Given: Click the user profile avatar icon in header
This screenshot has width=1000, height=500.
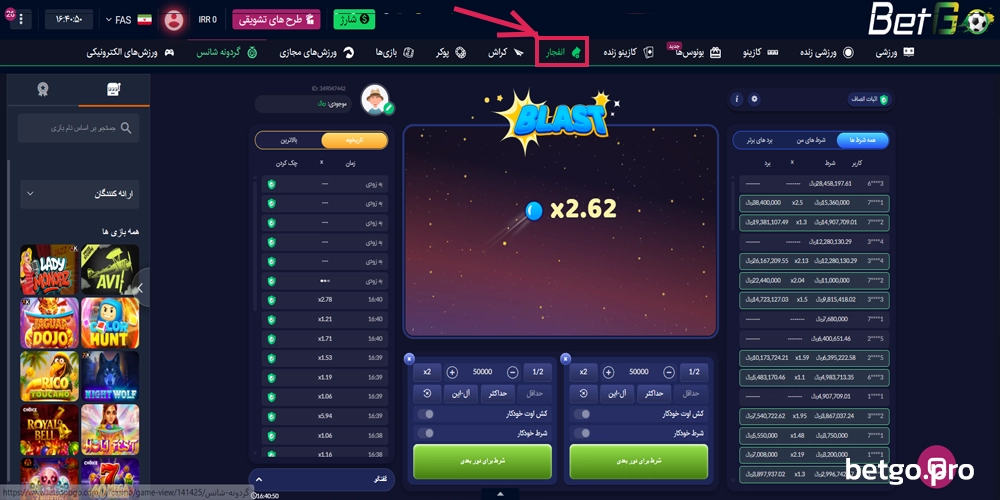Looking at the screenshot, I should 173,20.
